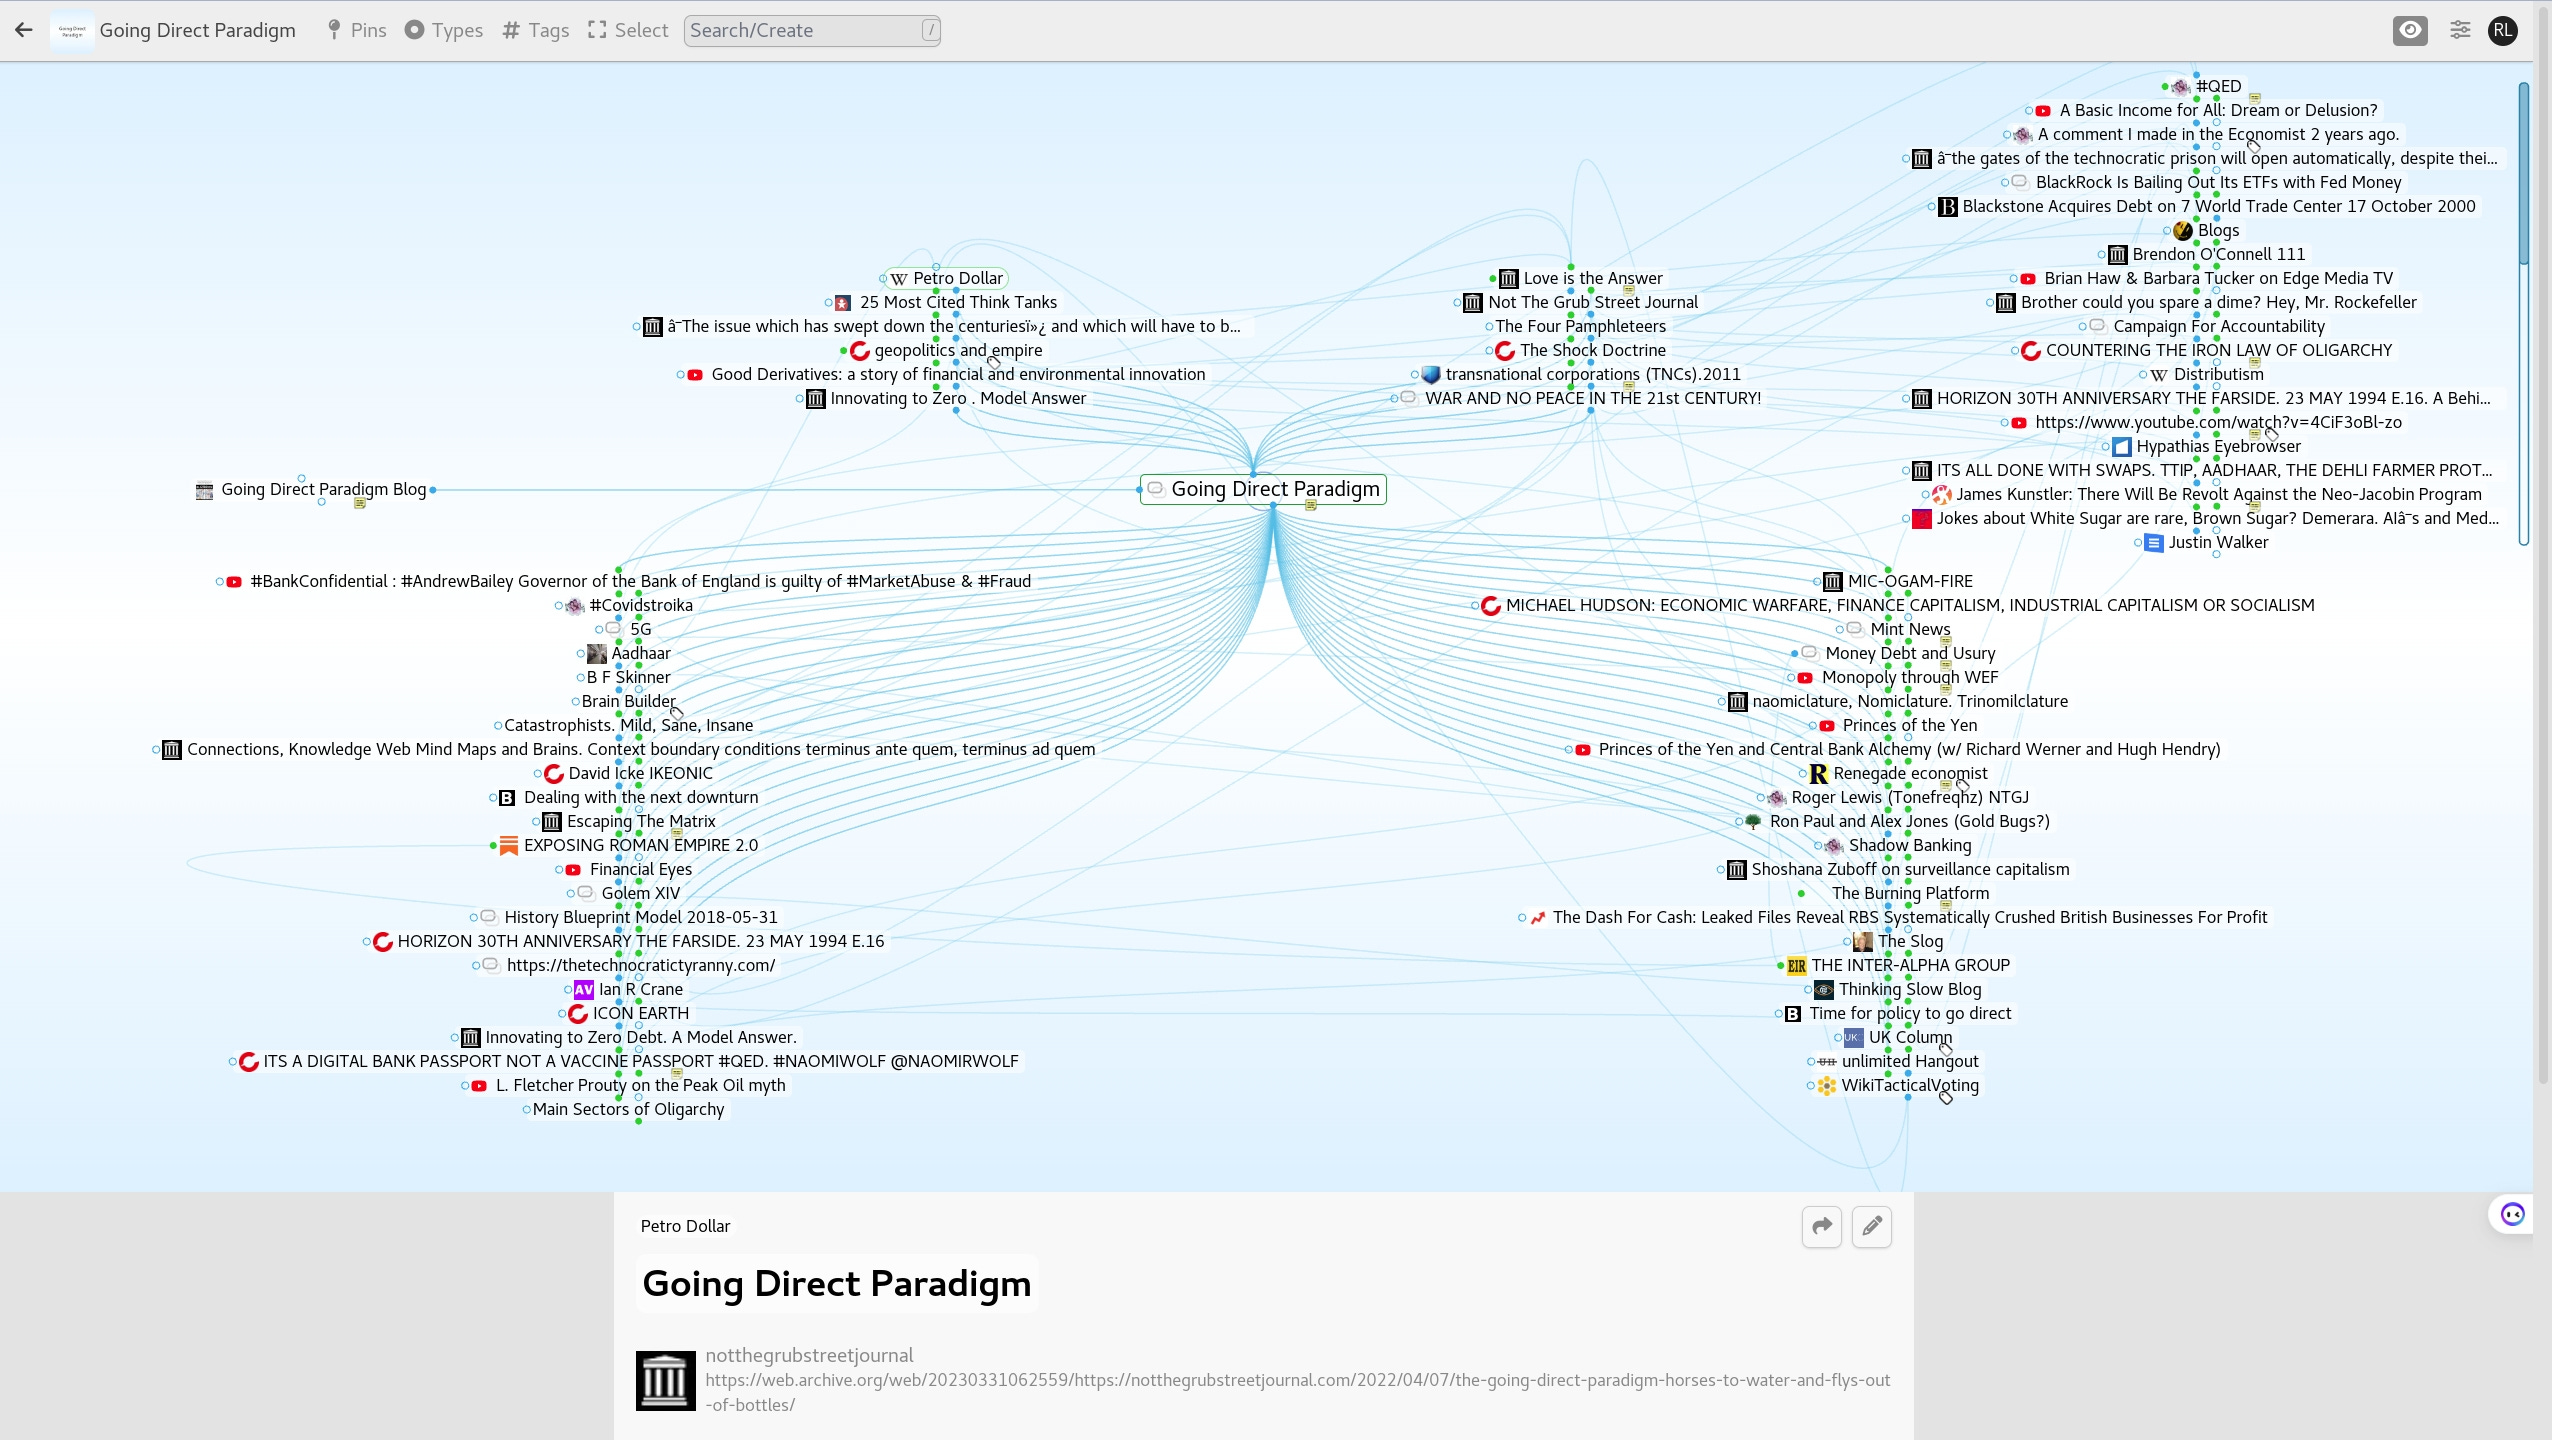Click the photo icon beside Aadhaar

point(597,654)
